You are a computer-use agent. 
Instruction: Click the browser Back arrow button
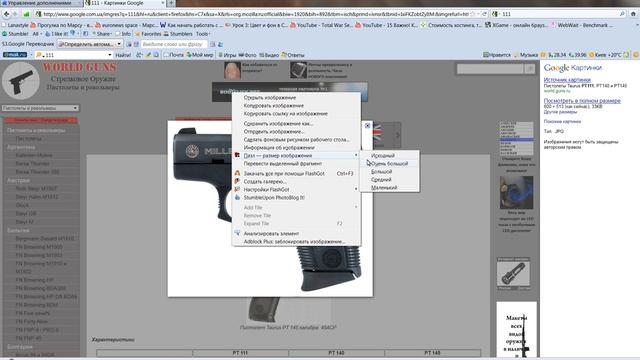tap(6, 14)
